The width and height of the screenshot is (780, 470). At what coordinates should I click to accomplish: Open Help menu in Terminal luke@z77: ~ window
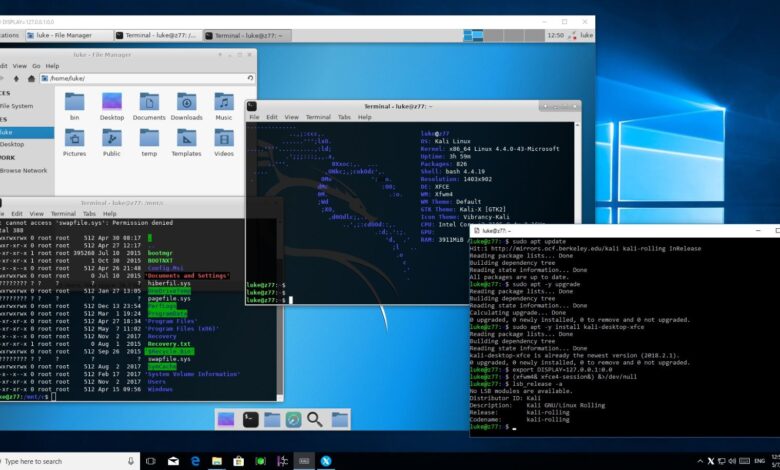(x=365, y=117)
